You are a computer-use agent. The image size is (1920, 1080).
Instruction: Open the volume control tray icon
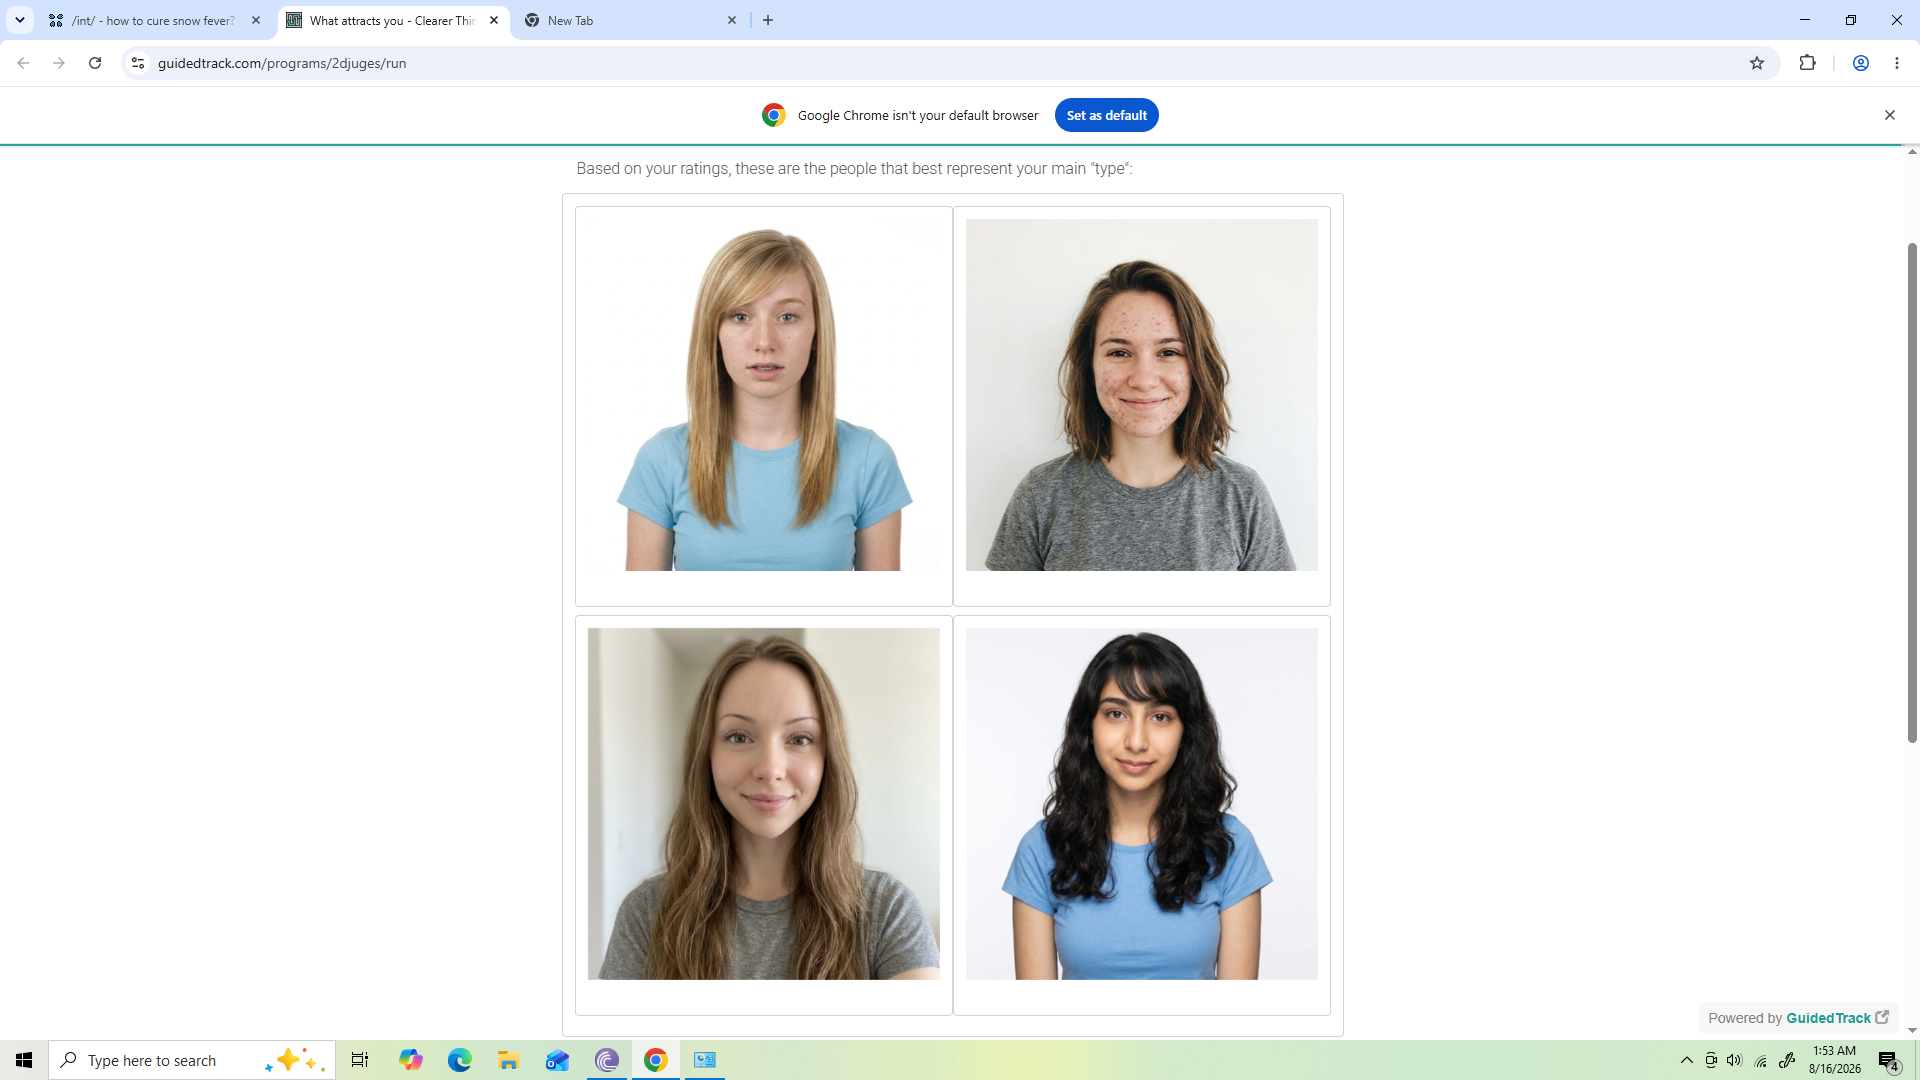click(x=1735, y=1060)
